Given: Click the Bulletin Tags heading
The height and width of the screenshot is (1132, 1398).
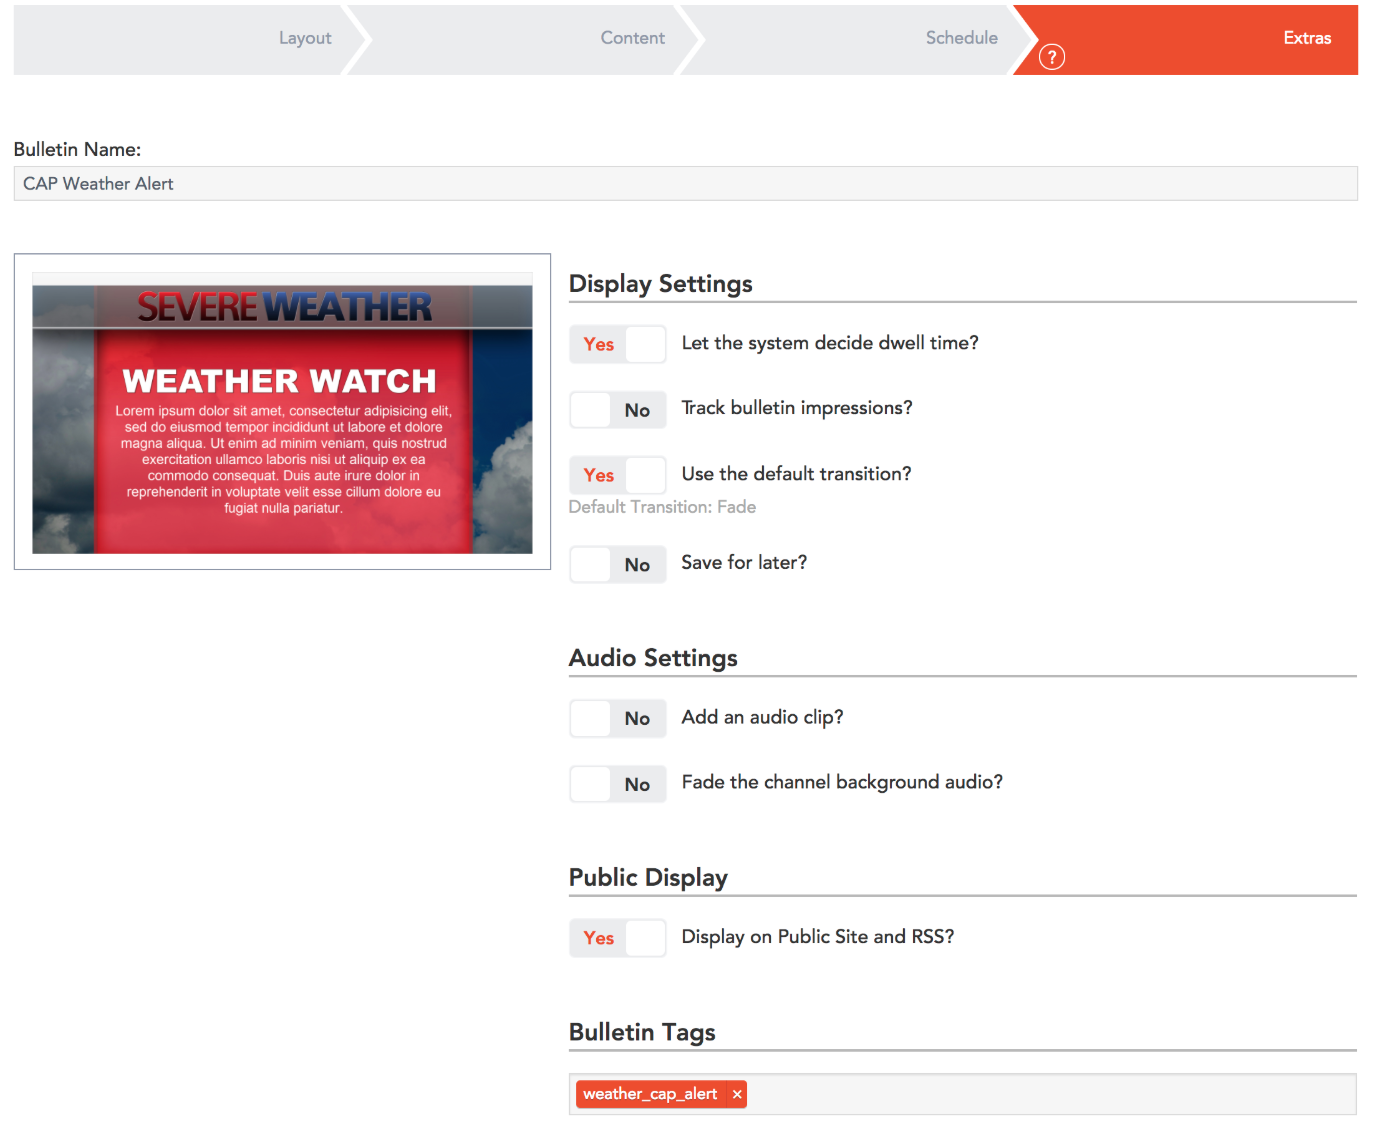Looking at the screenshot, I should pyautogui.click(x=642, y=1032).
